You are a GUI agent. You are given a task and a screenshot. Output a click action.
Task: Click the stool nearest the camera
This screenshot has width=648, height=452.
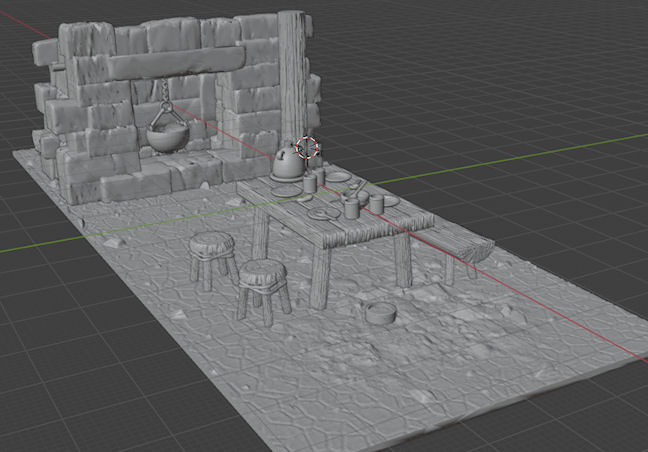coord(263,271)
